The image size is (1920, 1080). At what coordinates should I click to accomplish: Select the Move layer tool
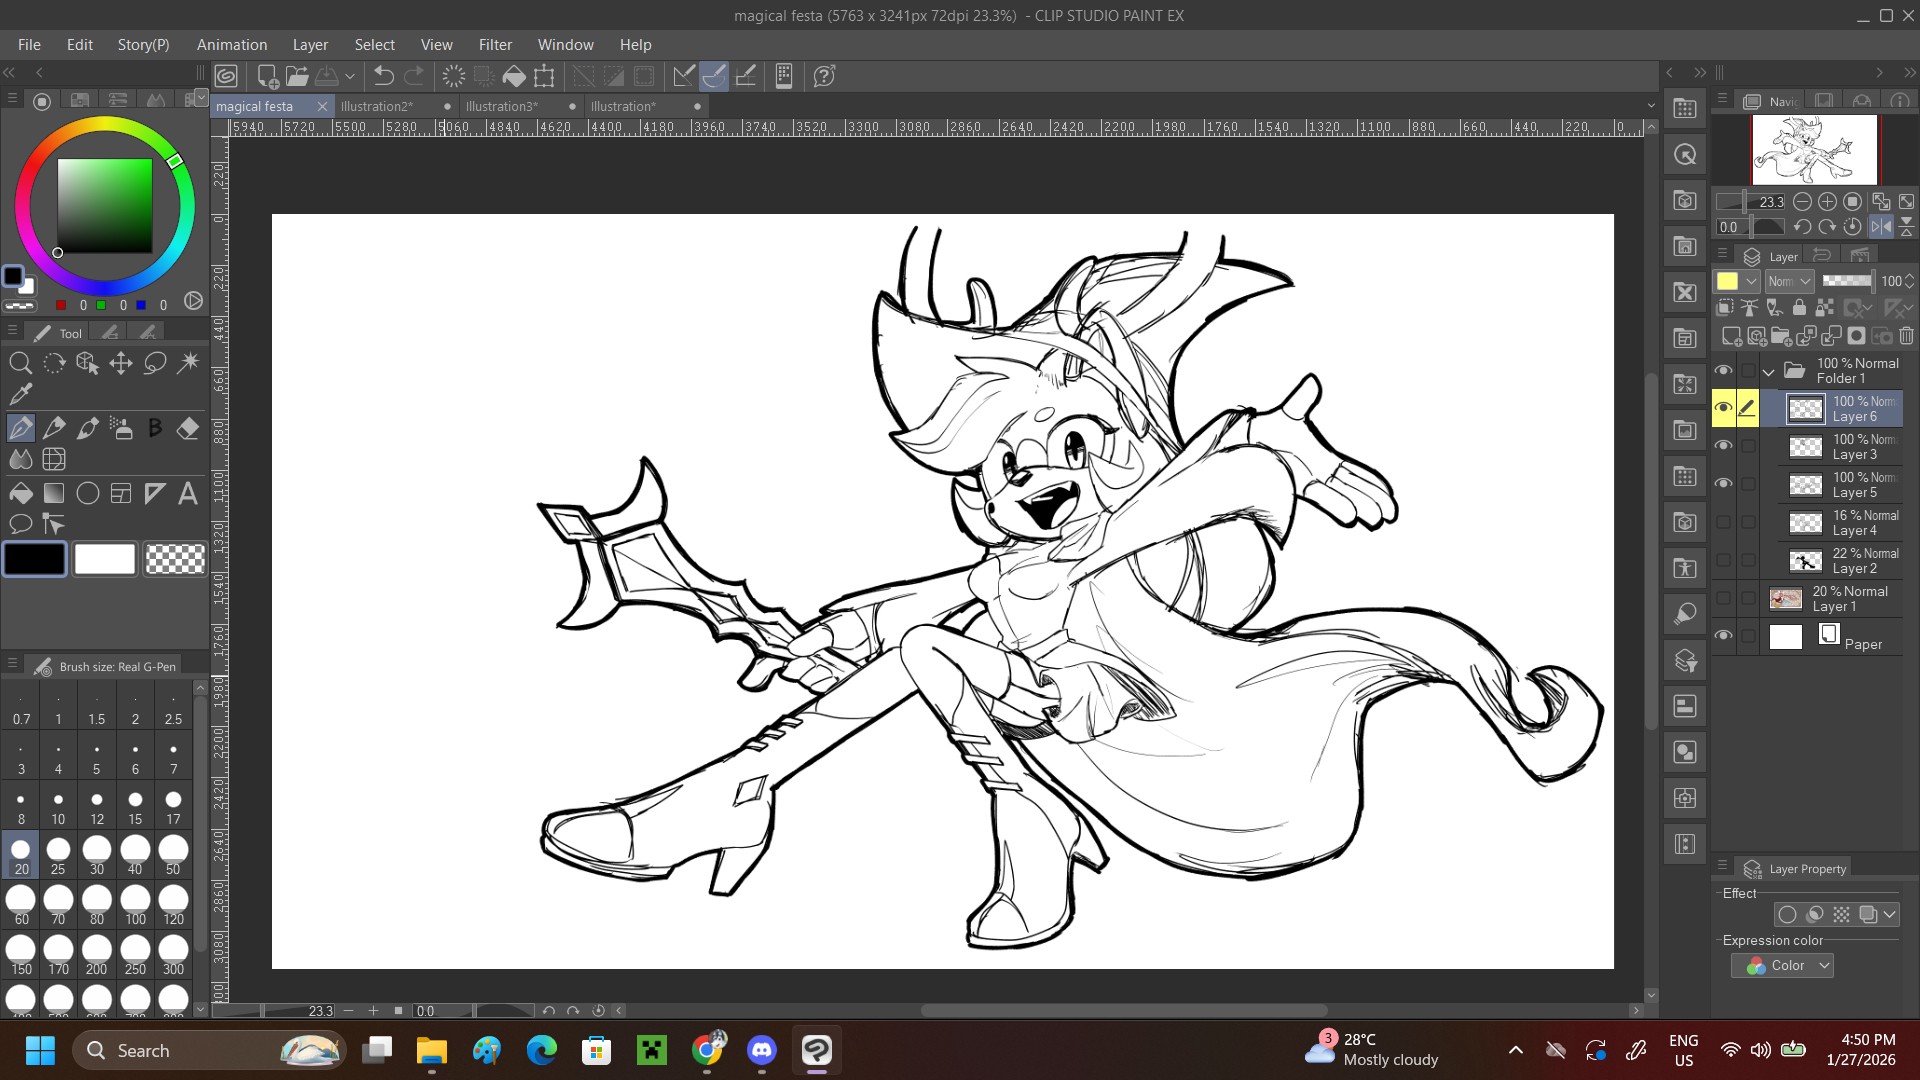click(x=121, y=363)
